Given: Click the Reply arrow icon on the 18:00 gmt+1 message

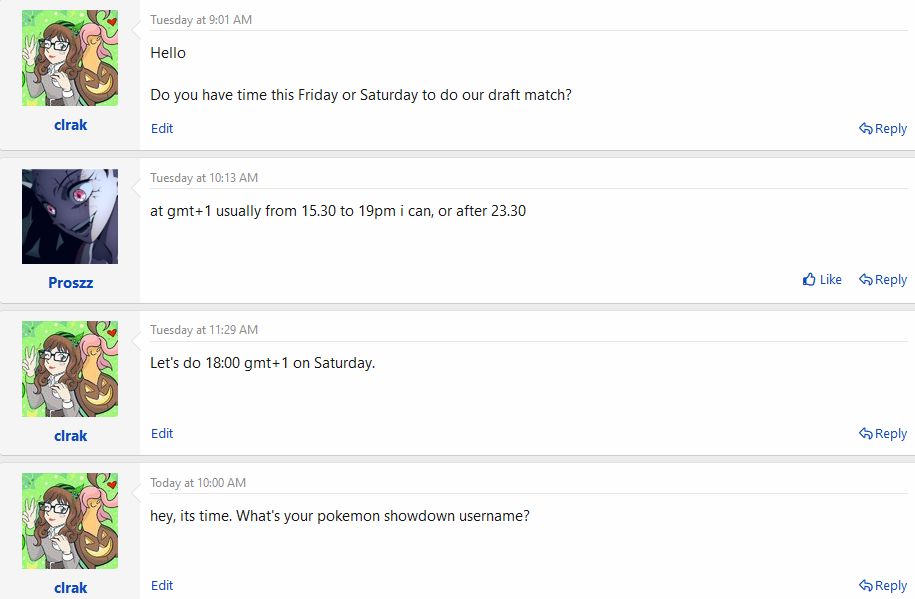Looking at the screenshot, I should pyautogui.click(x=866, y=434).
